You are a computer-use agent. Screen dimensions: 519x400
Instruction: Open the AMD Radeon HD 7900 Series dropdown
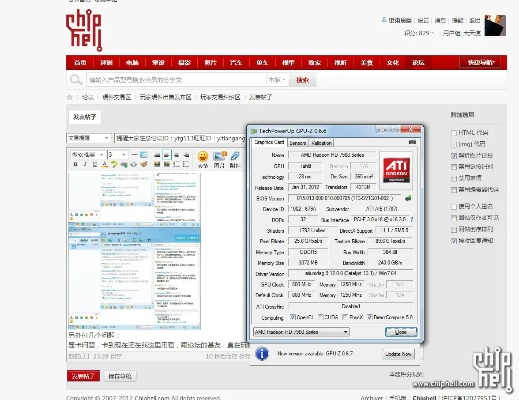pos(301,332)
